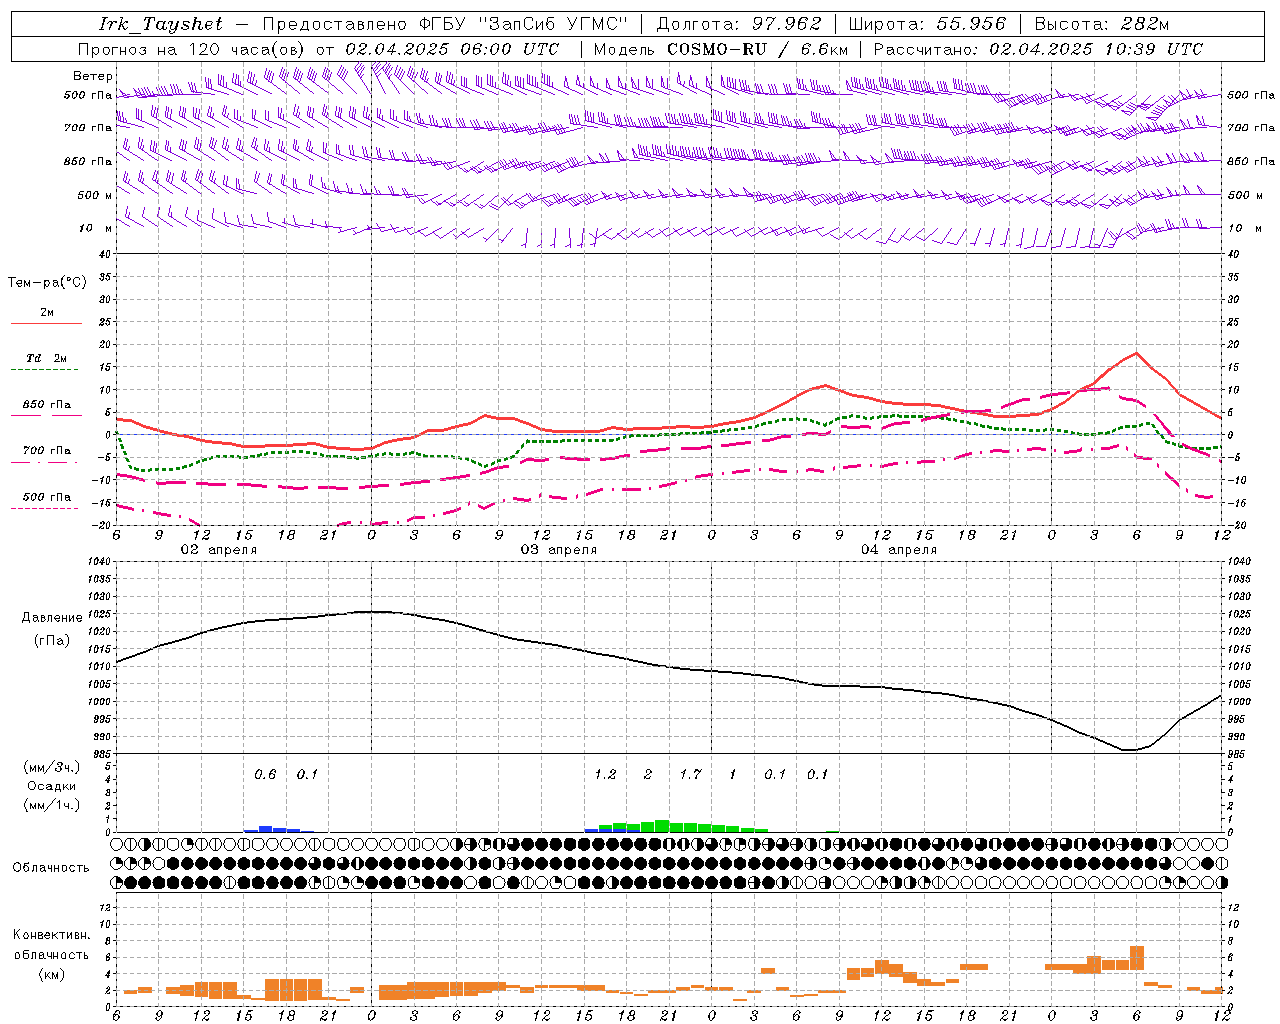Click the Конвективн. облачность (км) label
This screenshot has width=1280, height=1024.
[51, 954]
